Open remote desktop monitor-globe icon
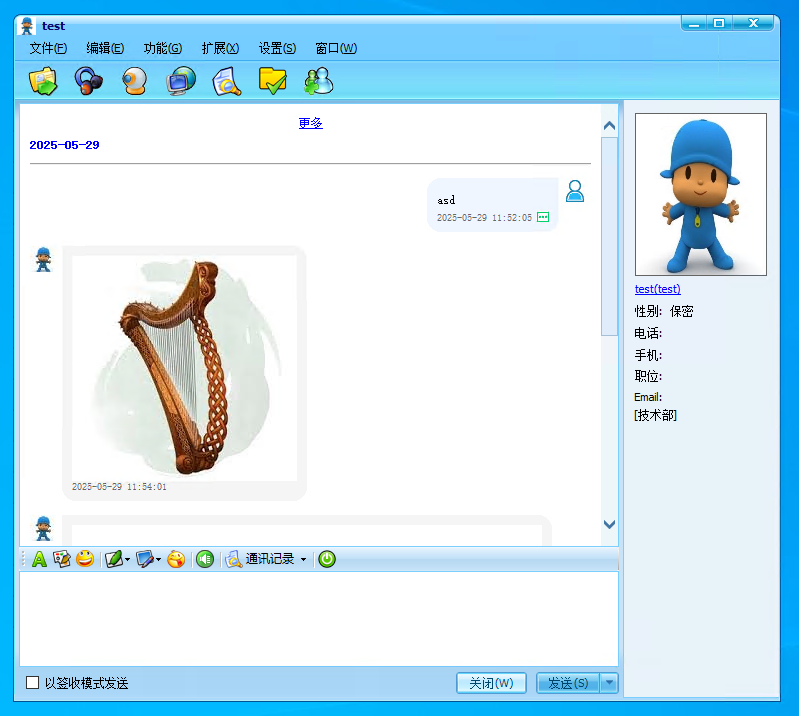 181,81
